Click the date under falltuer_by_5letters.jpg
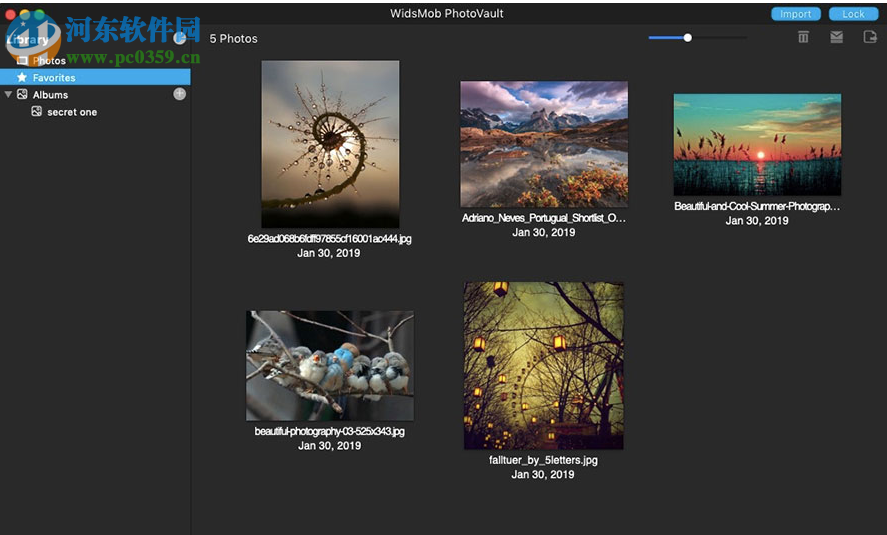Screen dimensions: 887x535 543,474
